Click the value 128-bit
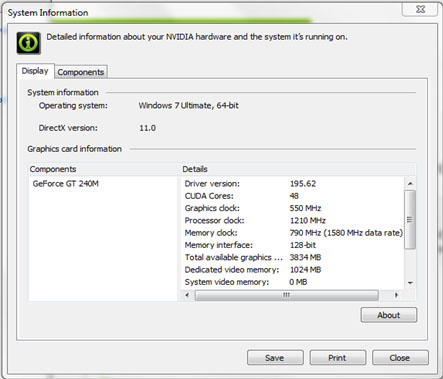This screenshot has height=379, width=443. tap(303, 245)
